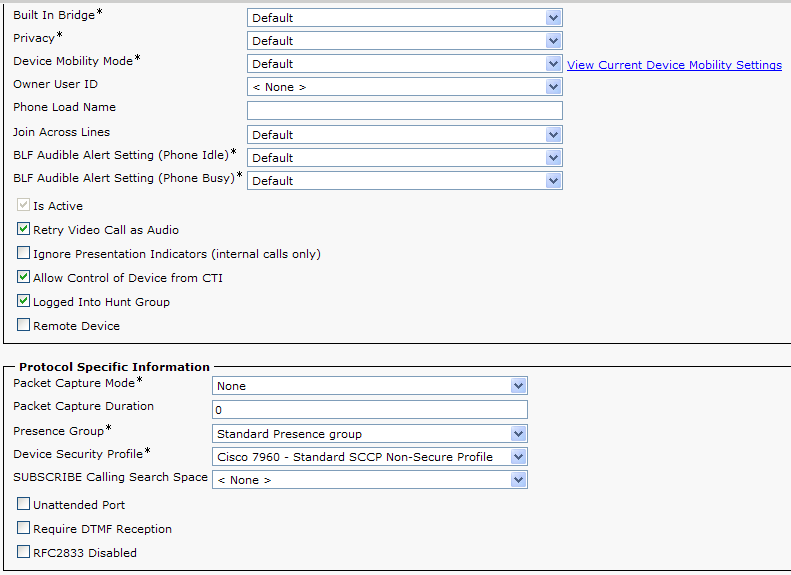The width and height of the screenshot is (791, 575).
Task: Open the Device Security Profile dropdown
Action: tap(369, 457)
